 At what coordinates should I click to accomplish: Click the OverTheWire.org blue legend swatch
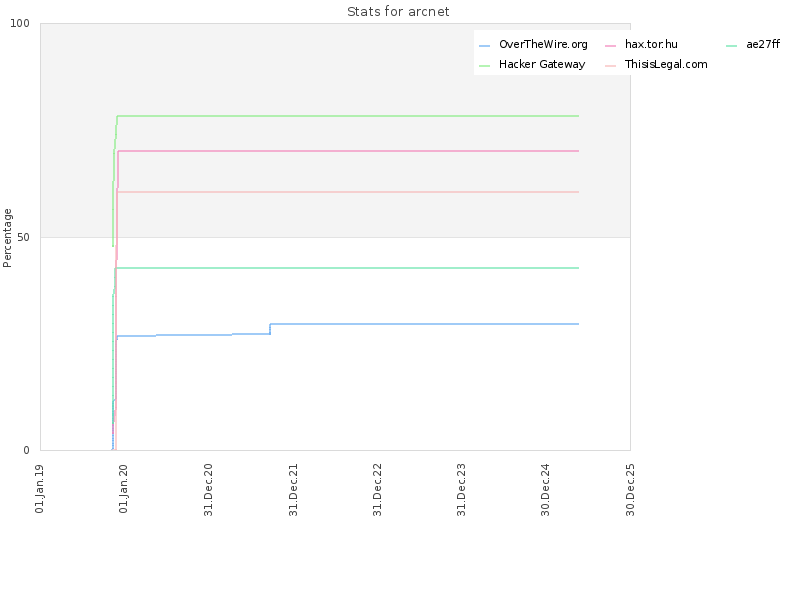click(x=485, y=46)
